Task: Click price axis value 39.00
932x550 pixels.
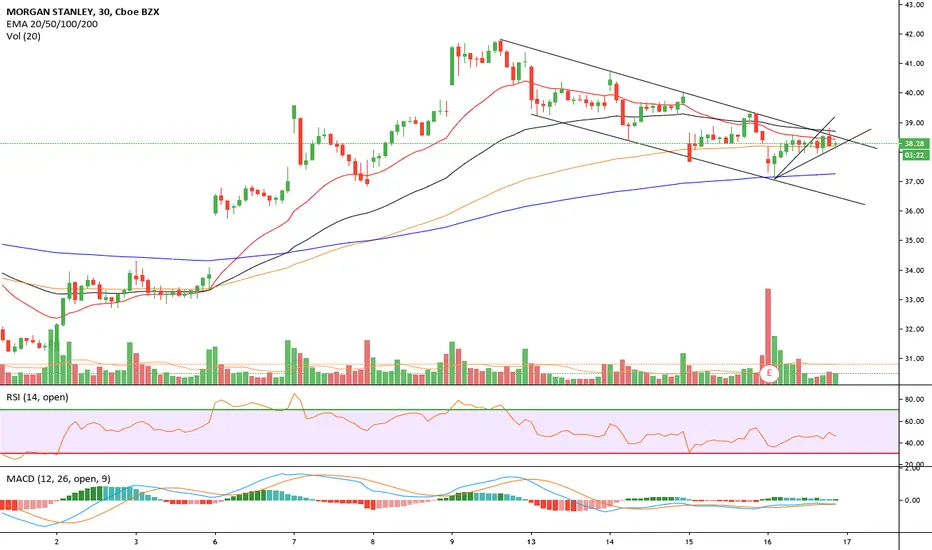Action: pyautogui.click(x=914, y=122)
